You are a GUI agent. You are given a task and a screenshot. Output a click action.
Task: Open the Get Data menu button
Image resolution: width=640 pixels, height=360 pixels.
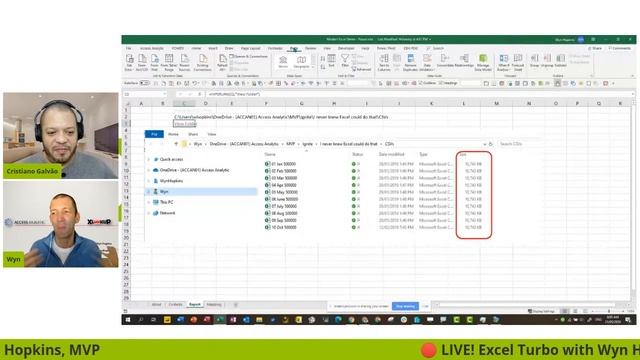129,62
